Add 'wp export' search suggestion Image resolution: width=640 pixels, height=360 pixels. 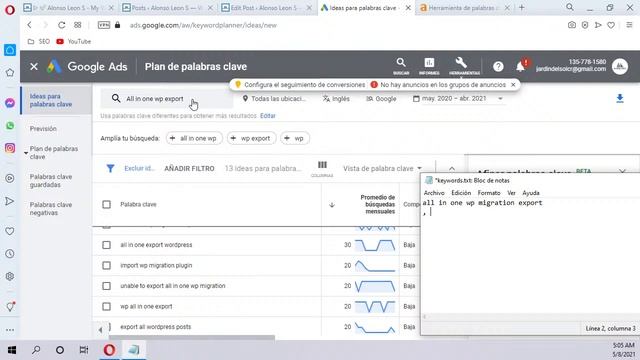tap(251, 138)
